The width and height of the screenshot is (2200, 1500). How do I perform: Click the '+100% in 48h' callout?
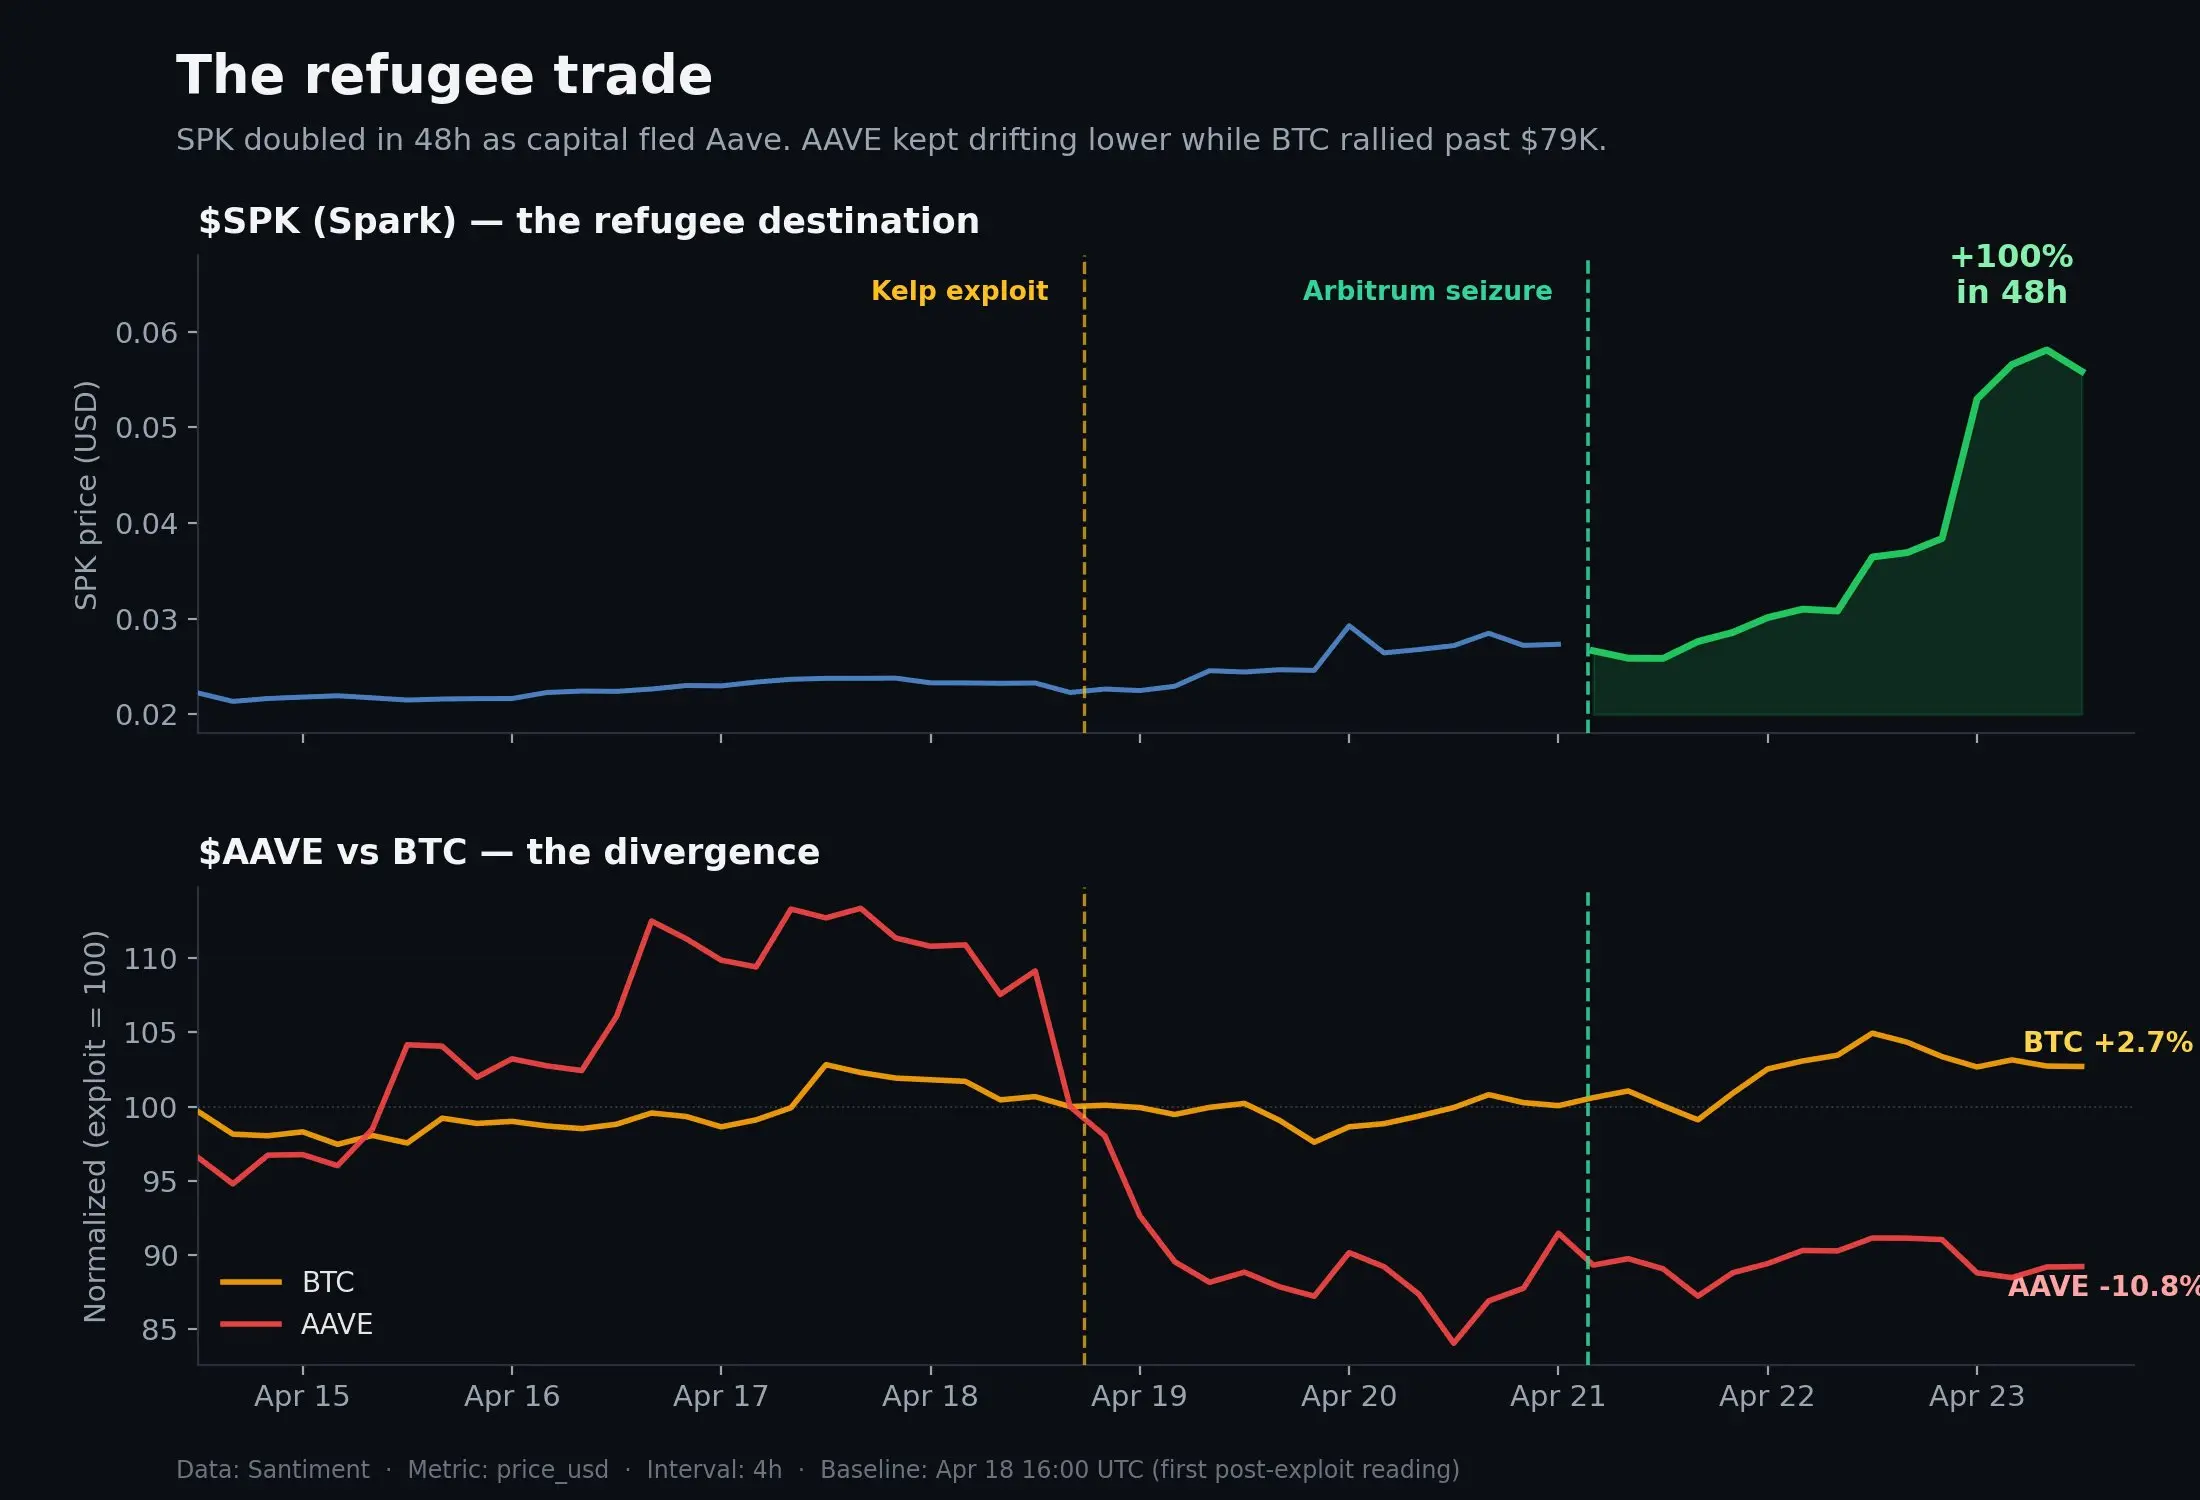tap(2011, 274)
